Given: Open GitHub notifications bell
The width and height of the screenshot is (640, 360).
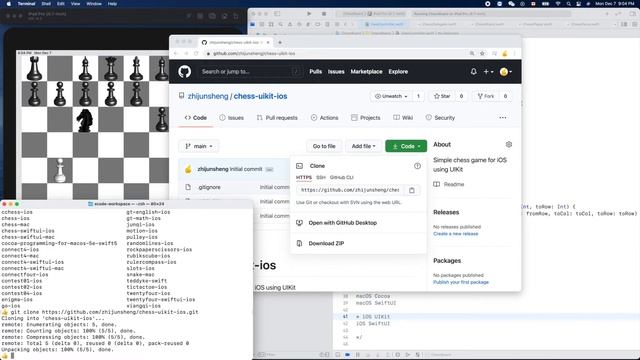Looking at the screenshot, I should pos(473,71).
